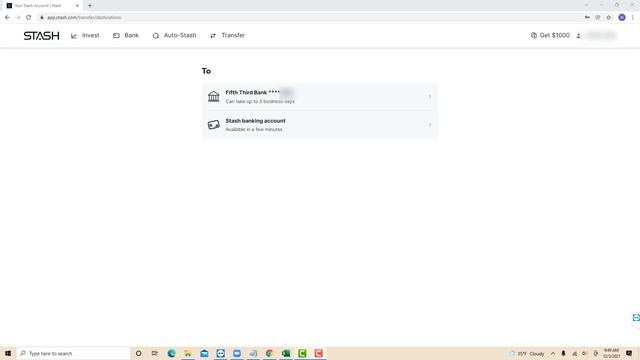
Task: Choose Fifth Third Bank as destination
Action: coord(320,97)
